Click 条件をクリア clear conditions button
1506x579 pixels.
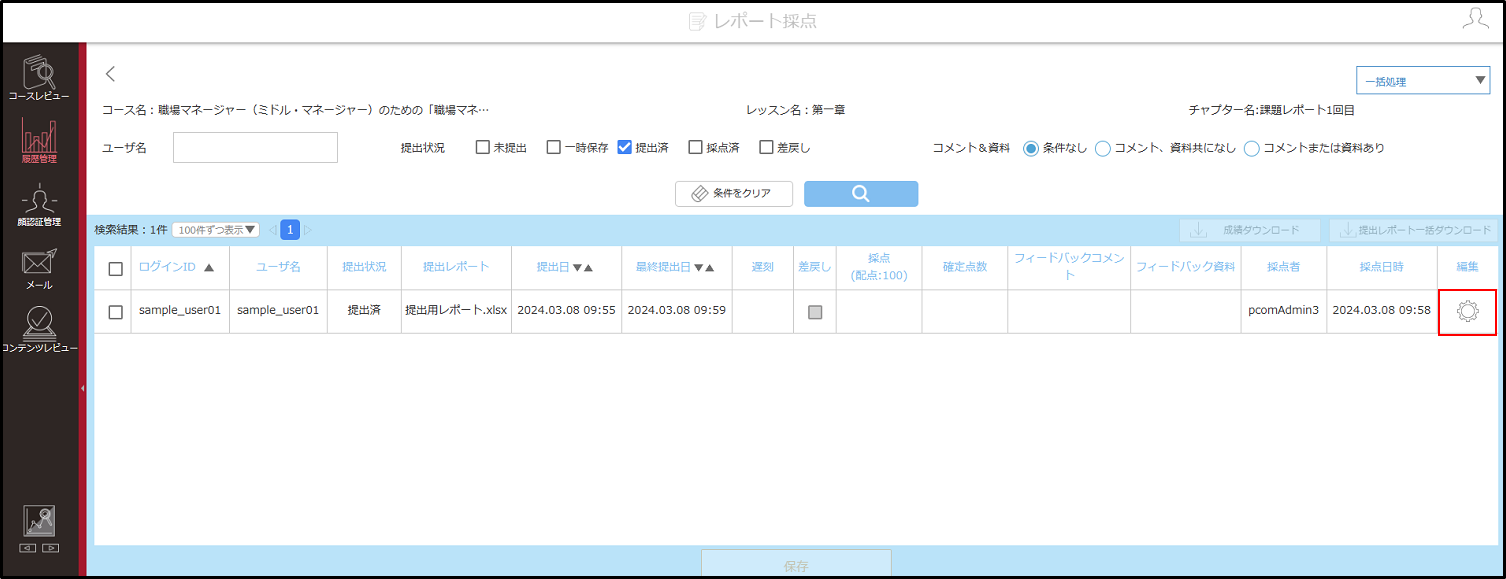click(734, 194)
